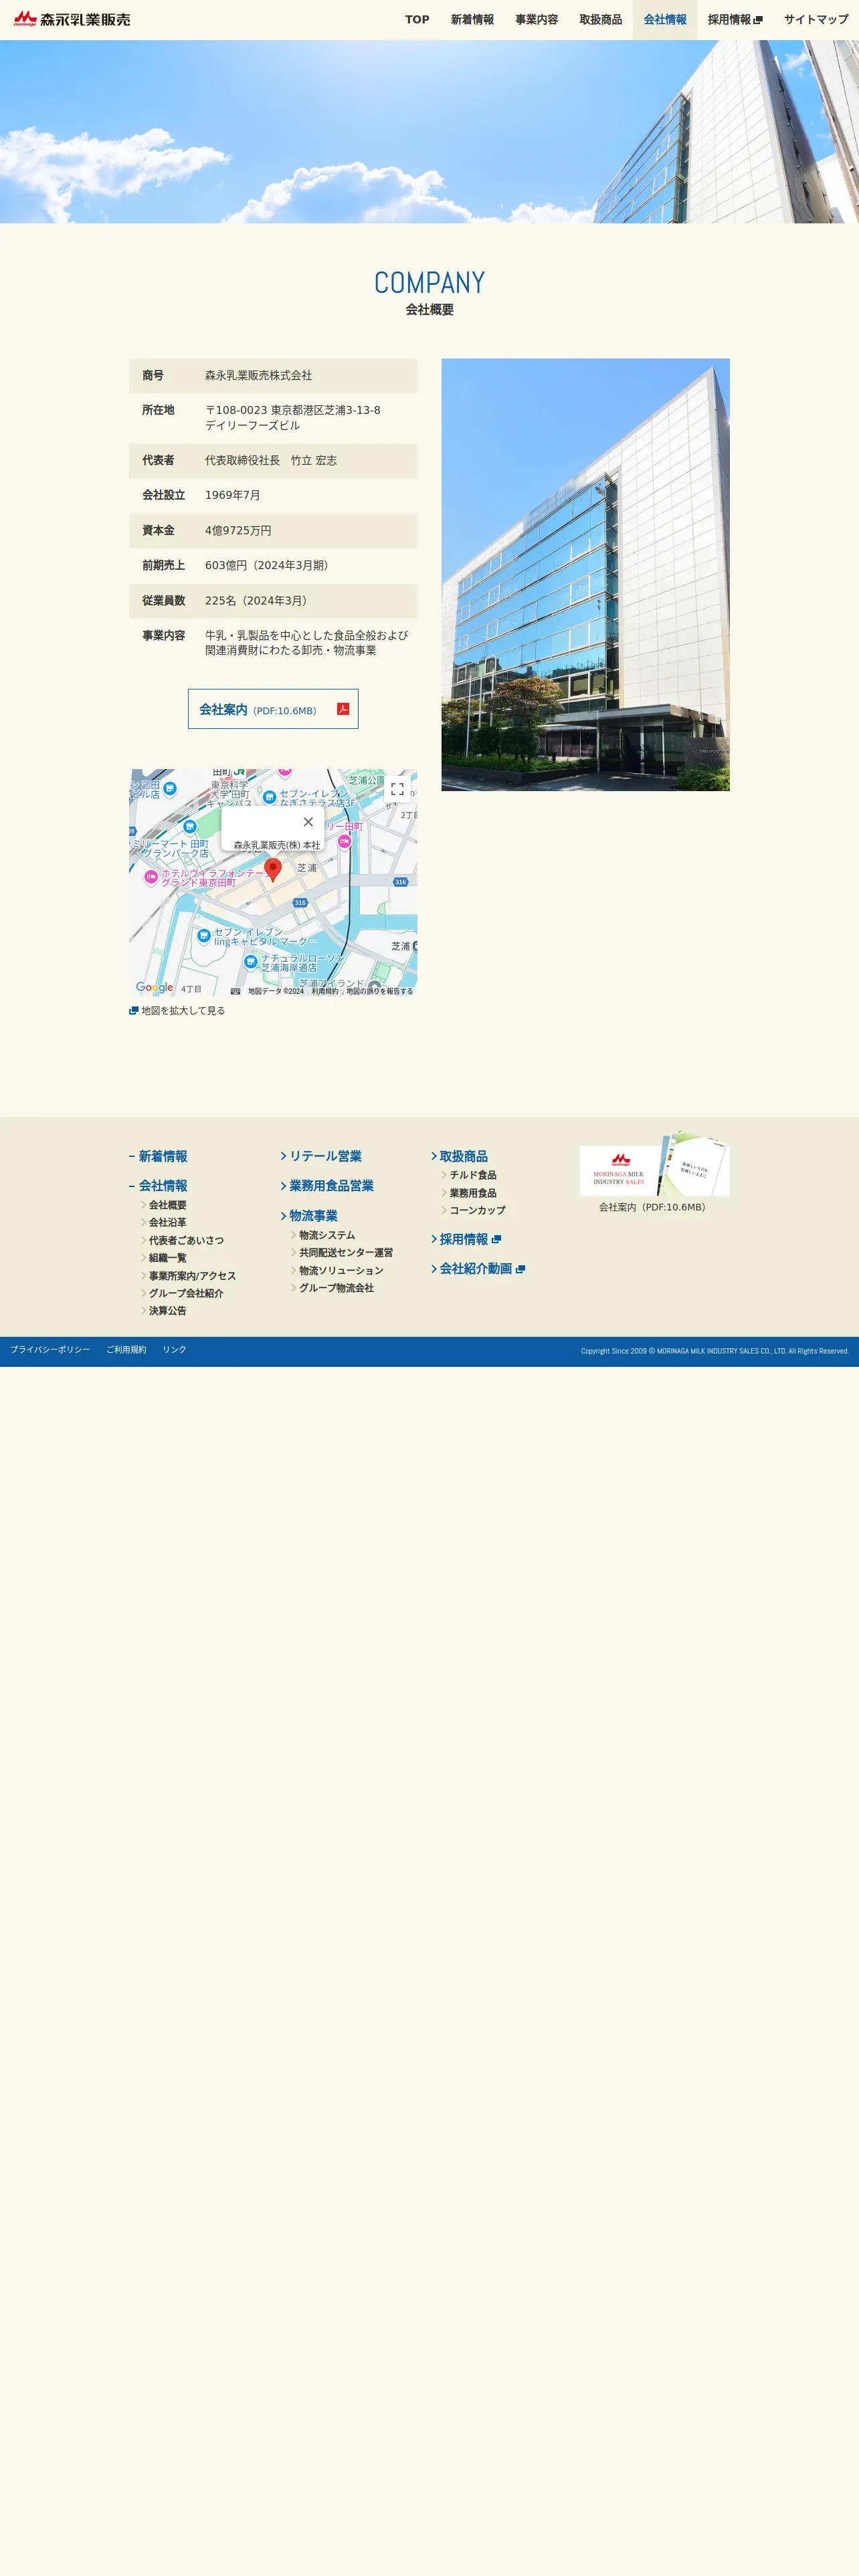The width and height of the screenshot is (859, 2576).
Task: Click the ホテルヴィラフォンテーヌ hotel marker icon
Action: point(151,877)
